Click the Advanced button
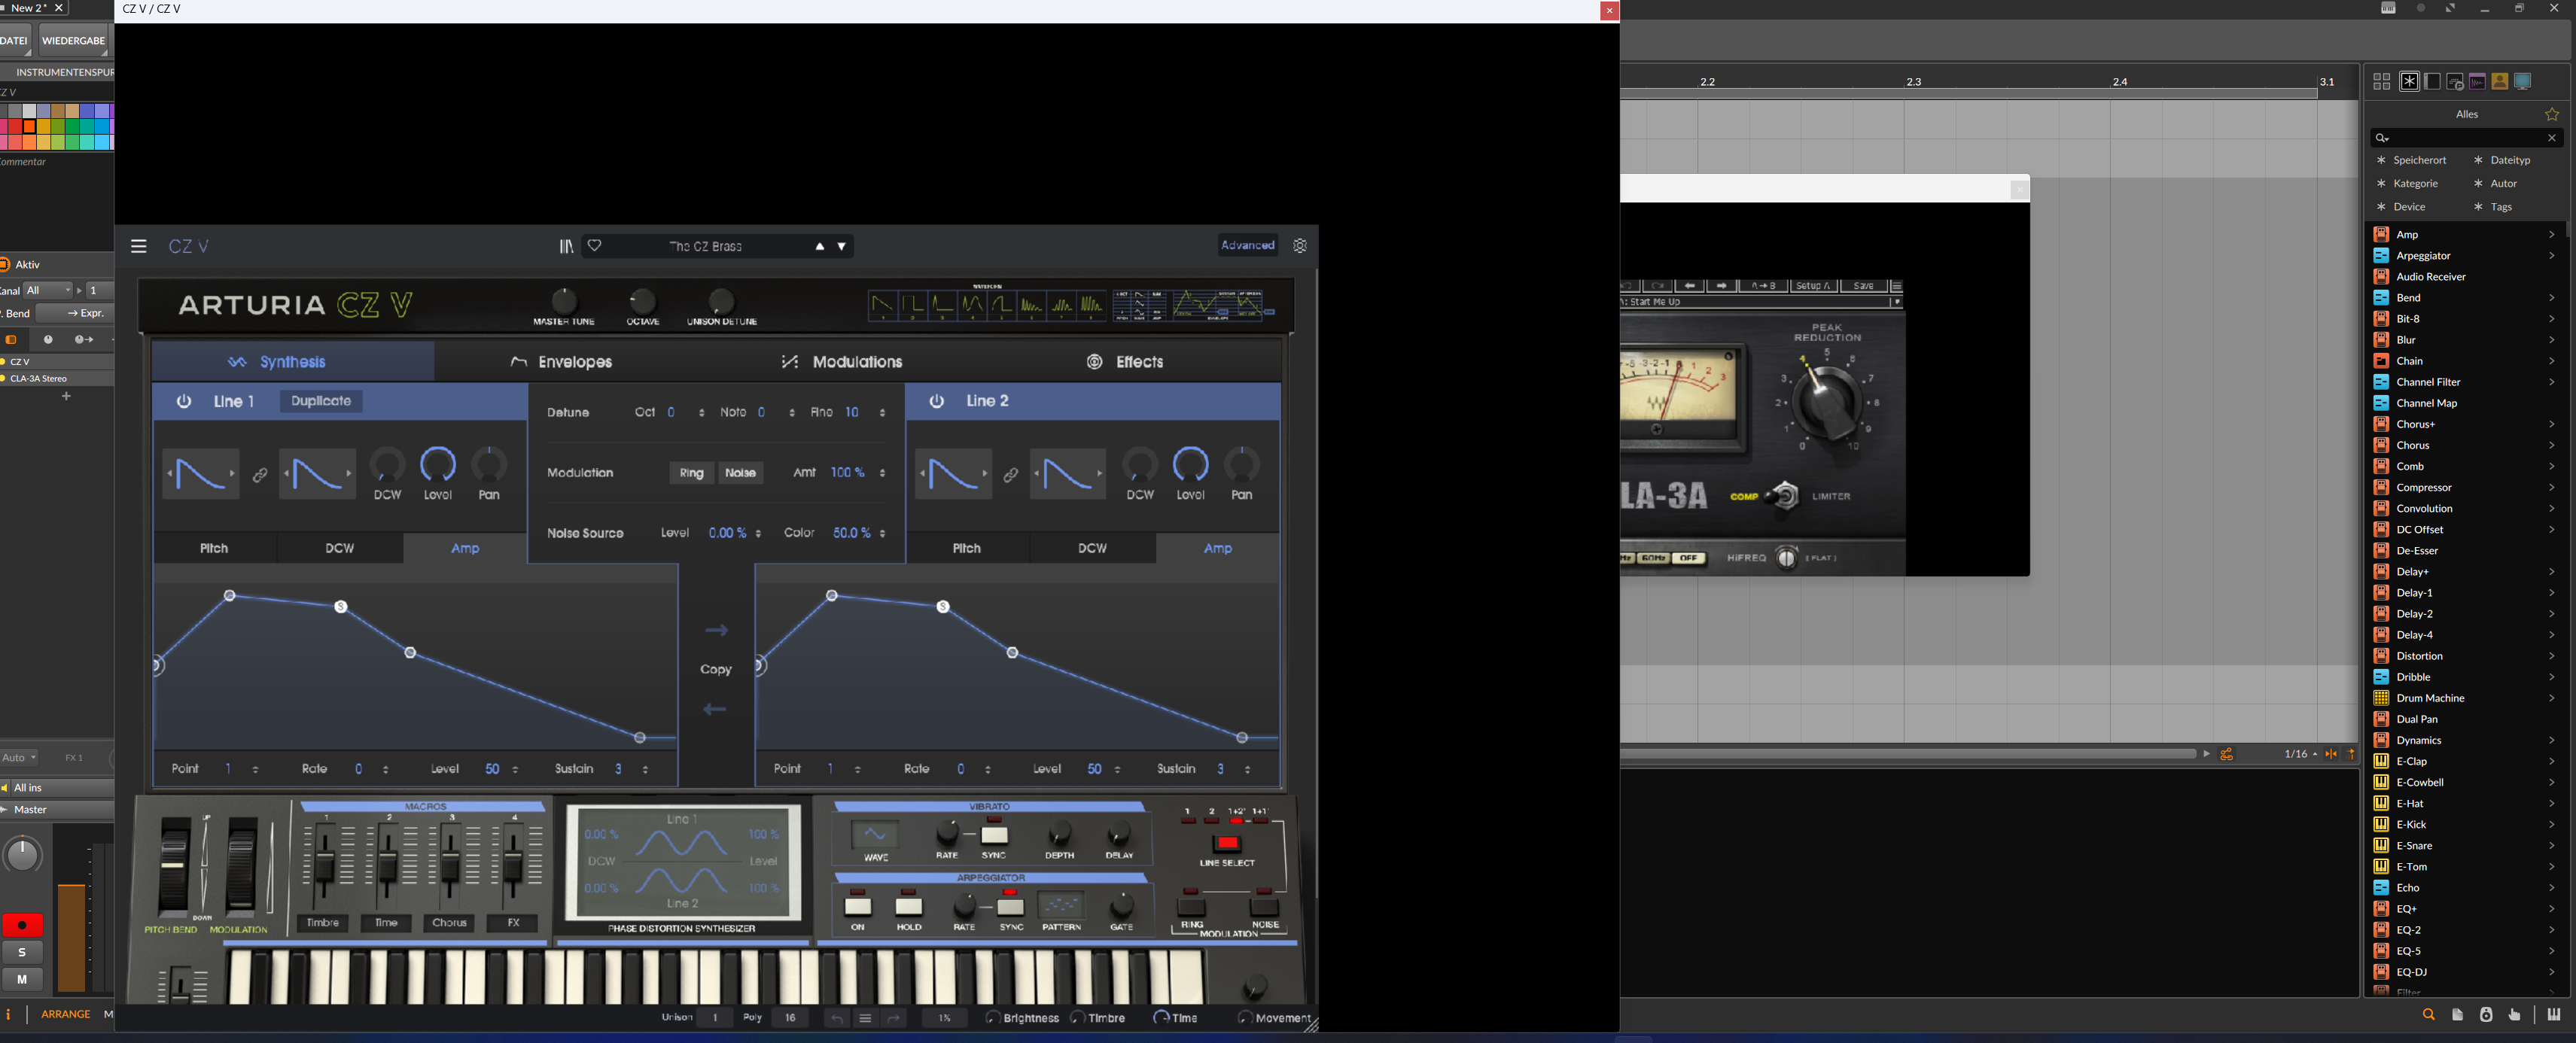Viewport: 2576px width, 1043px height. [x=1247, y=245]
